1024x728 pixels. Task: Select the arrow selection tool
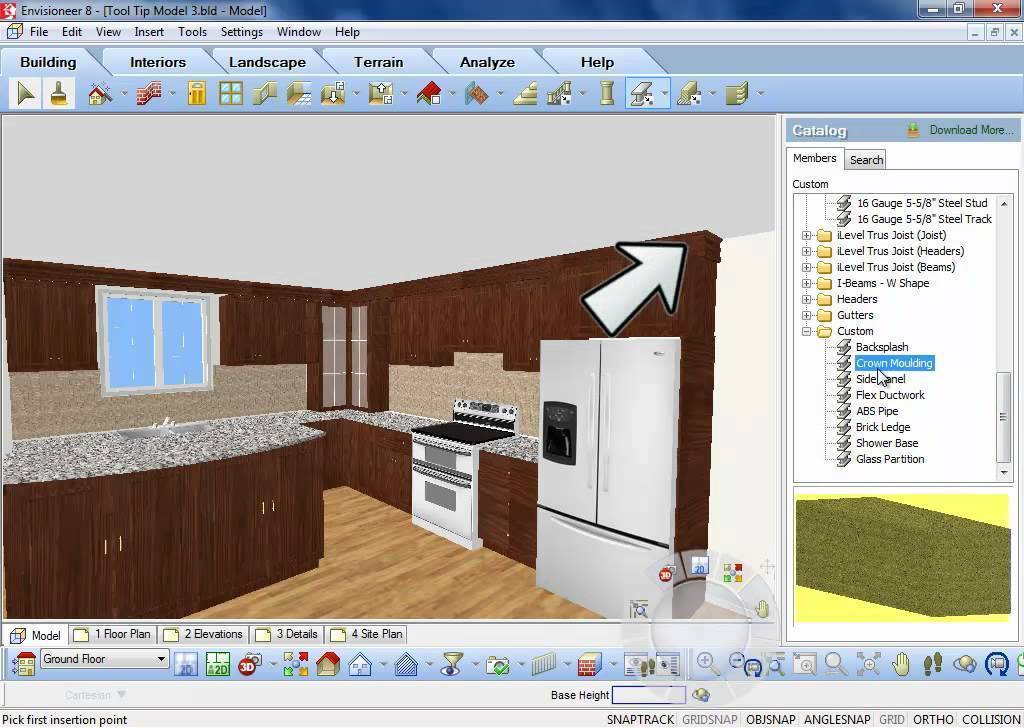point(25,93)
